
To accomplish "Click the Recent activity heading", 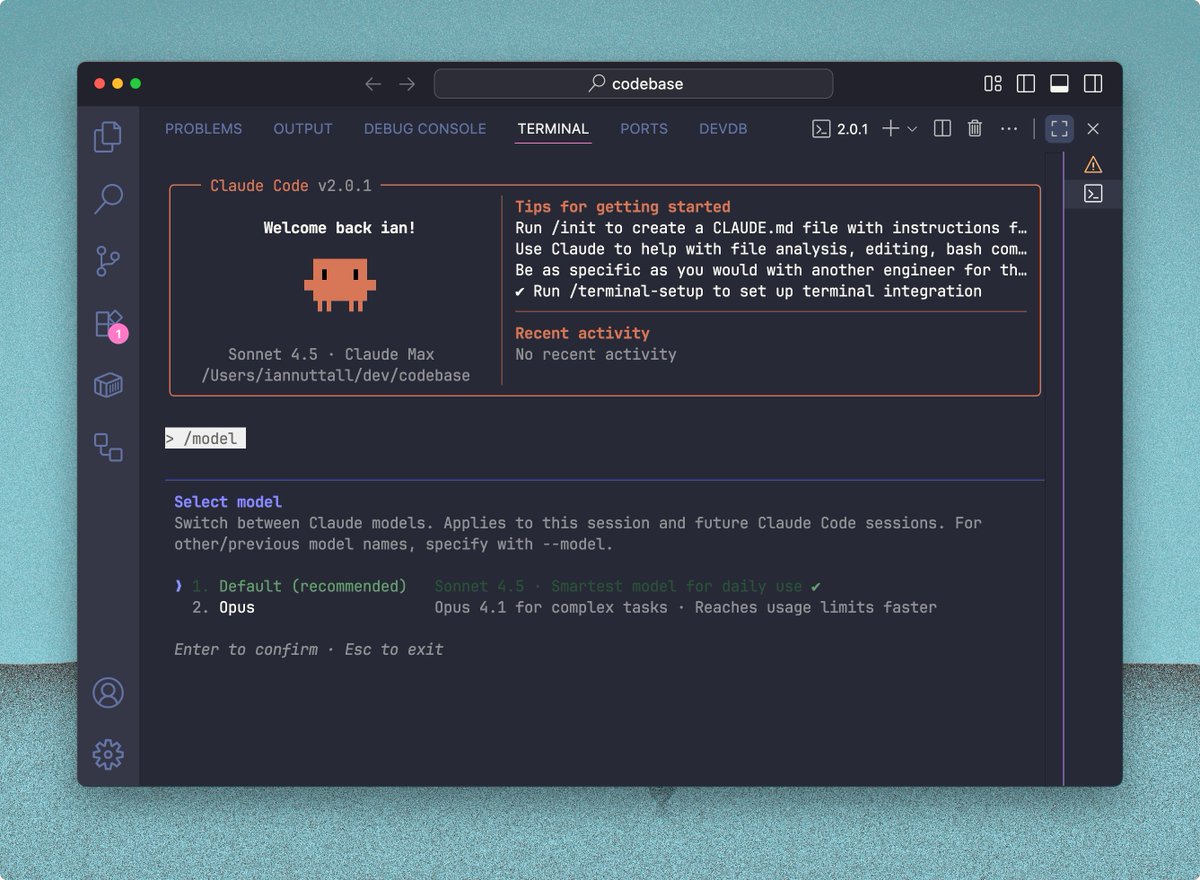I will point(582,333).
